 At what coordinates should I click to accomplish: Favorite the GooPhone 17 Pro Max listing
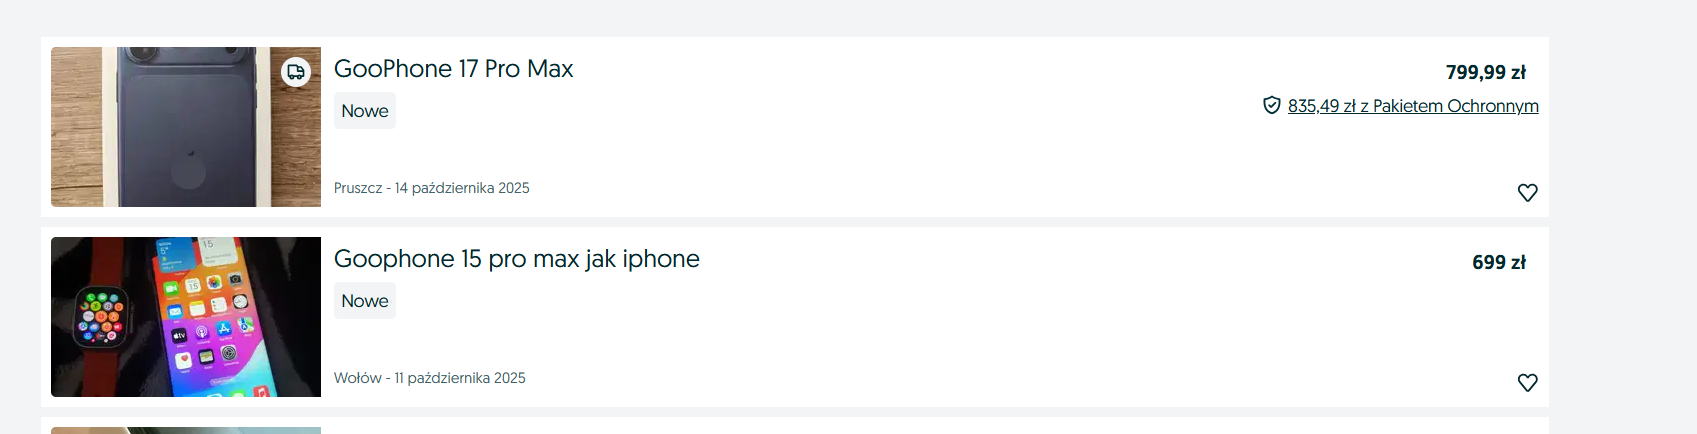point(1527,192)
